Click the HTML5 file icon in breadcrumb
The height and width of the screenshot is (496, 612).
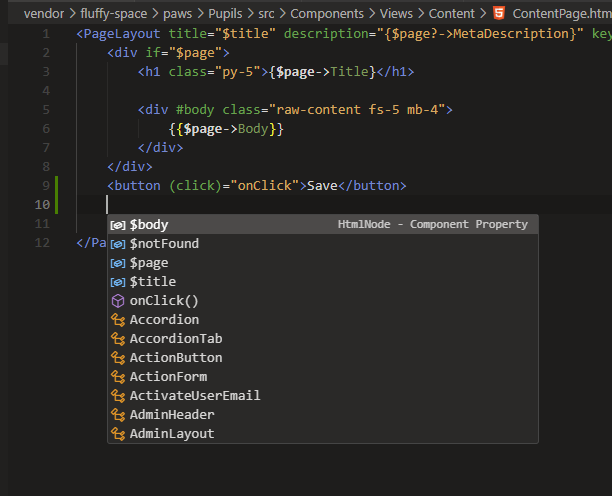click(x=499, y=13)
